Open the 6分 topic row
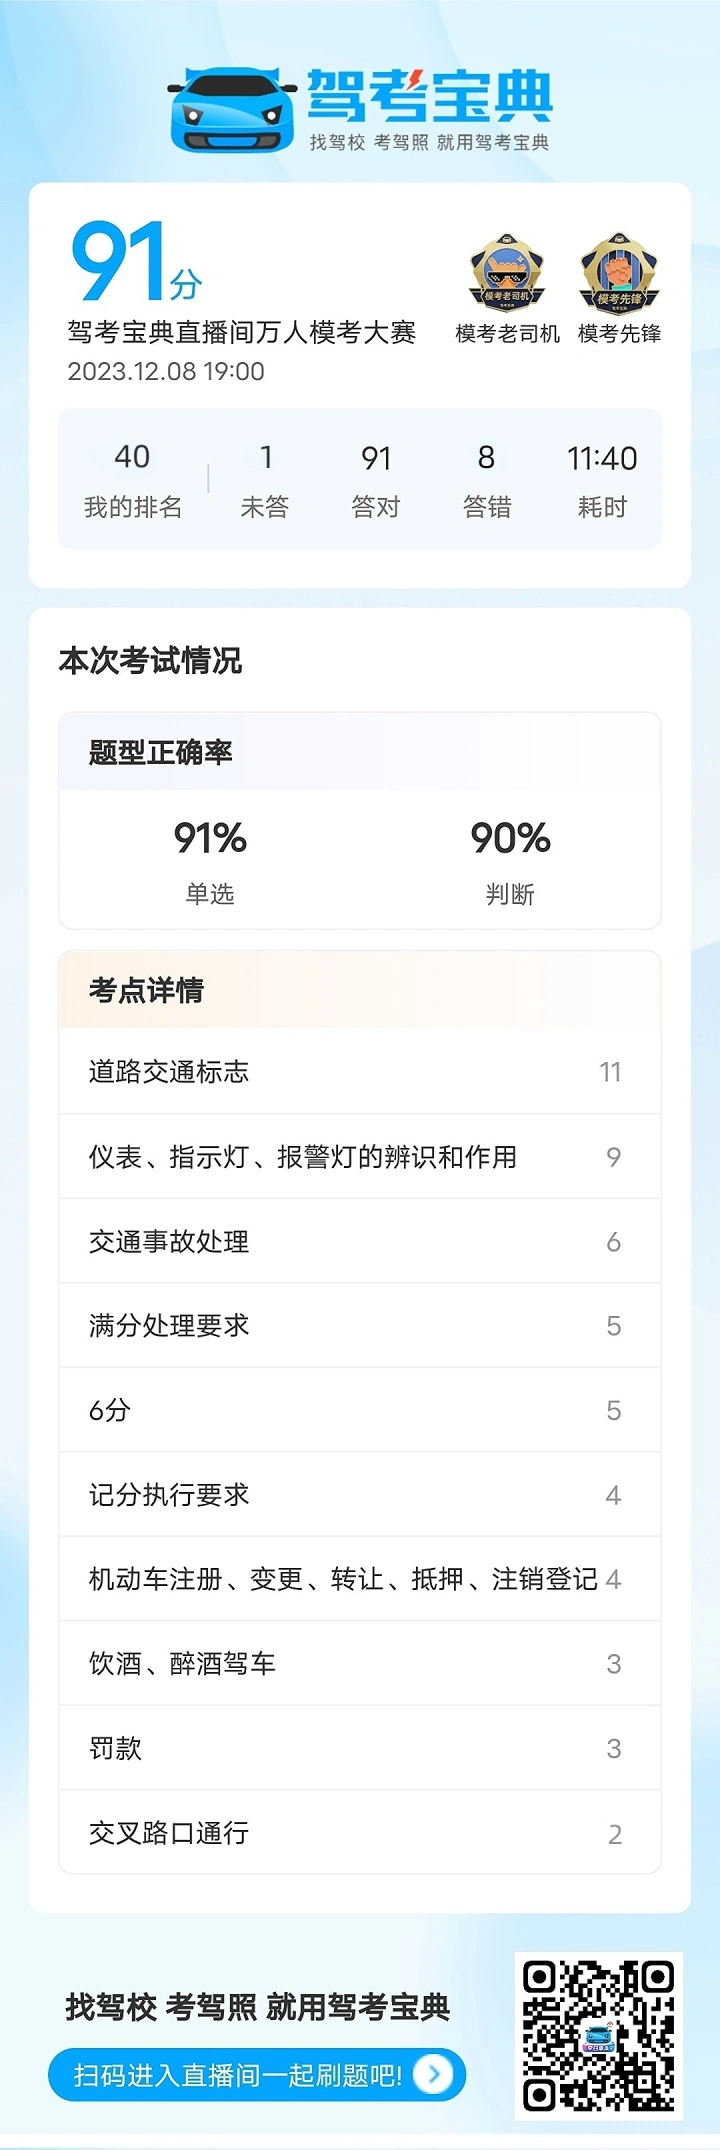Screen dimensions: 720x2150 pyautogui.click(x=360, y=1410)
